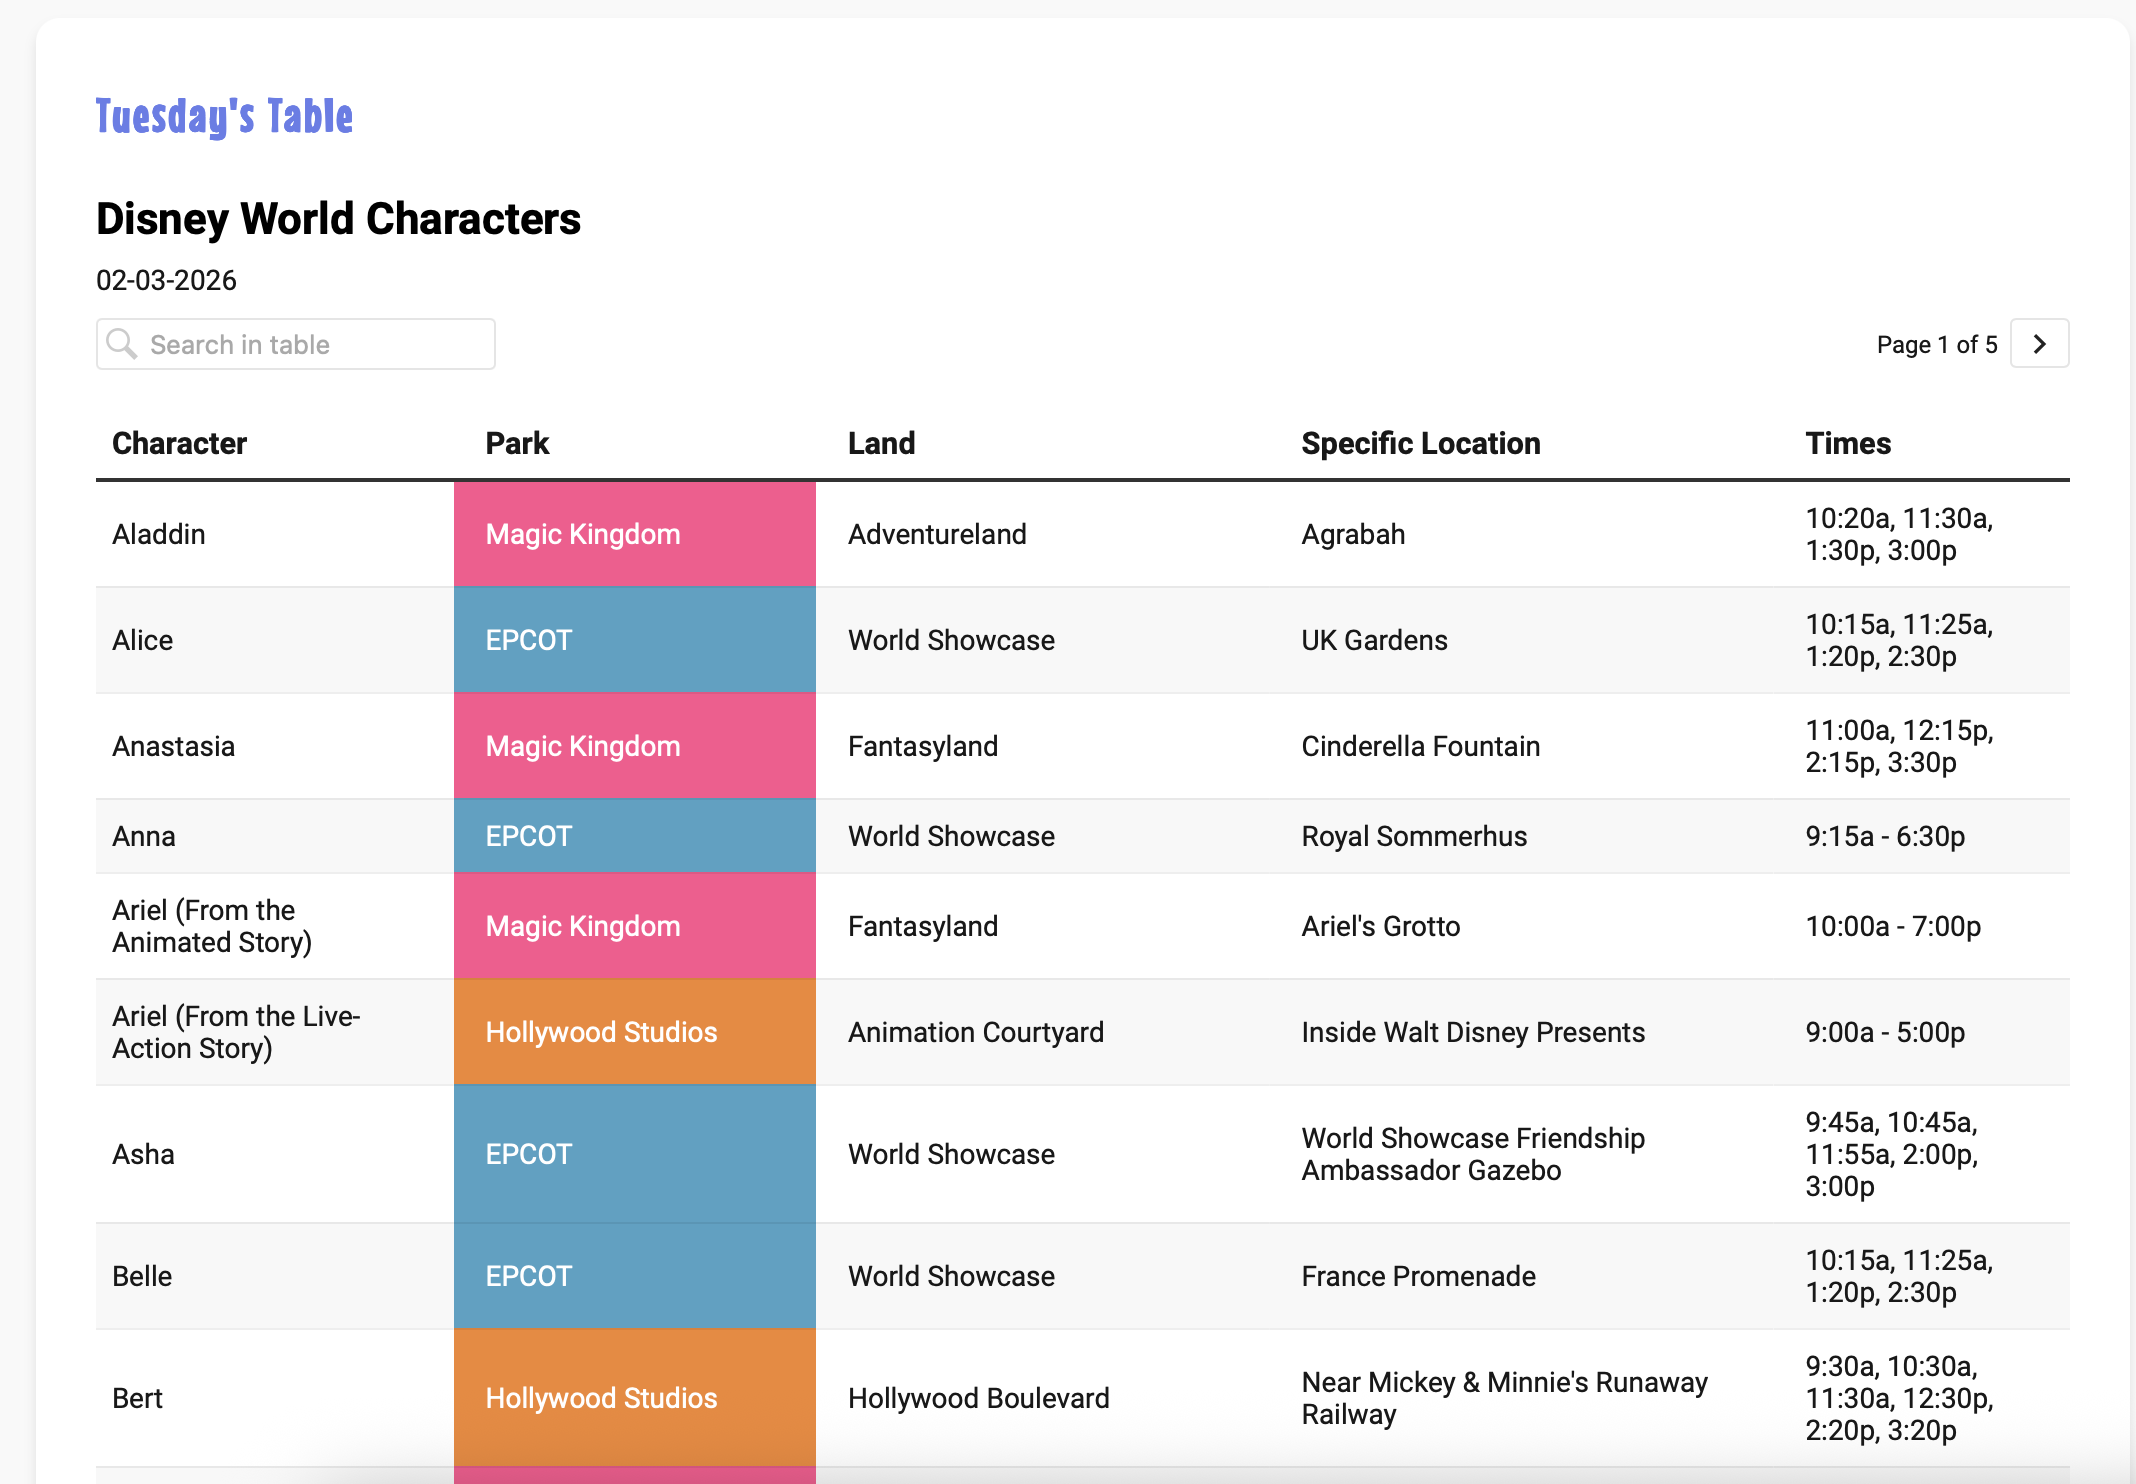Click the Belle character name
The width and height of the screenshot is (2136, 1484).
[142, 1276]
